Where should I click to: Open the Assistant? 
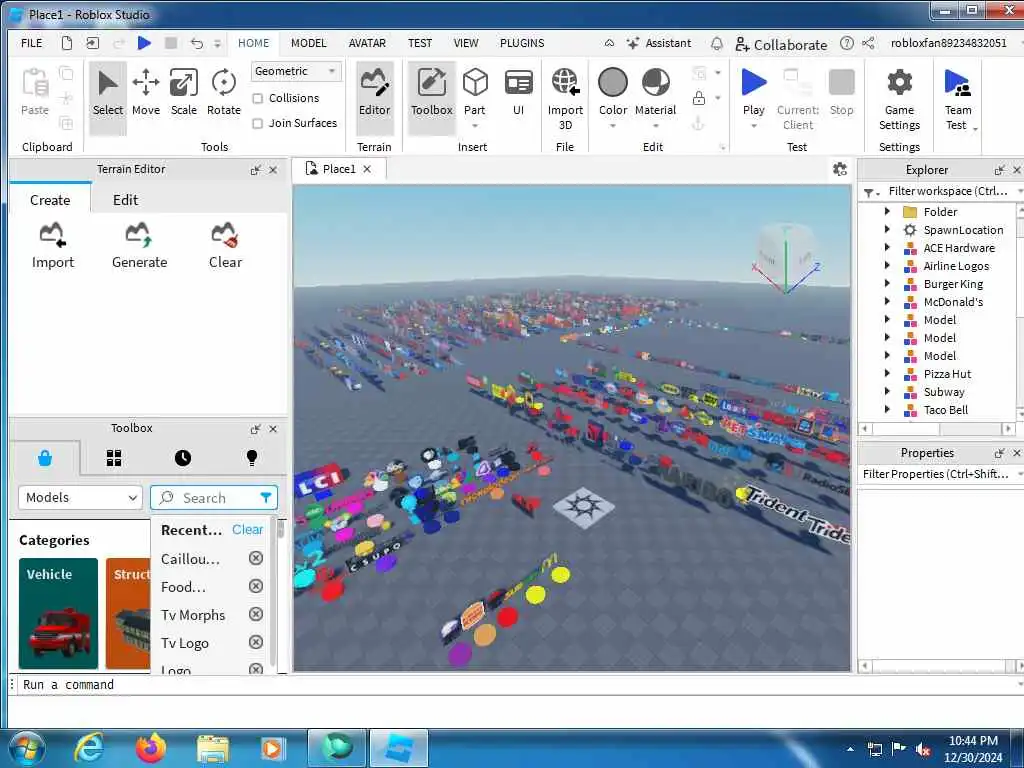pos(658,43)
